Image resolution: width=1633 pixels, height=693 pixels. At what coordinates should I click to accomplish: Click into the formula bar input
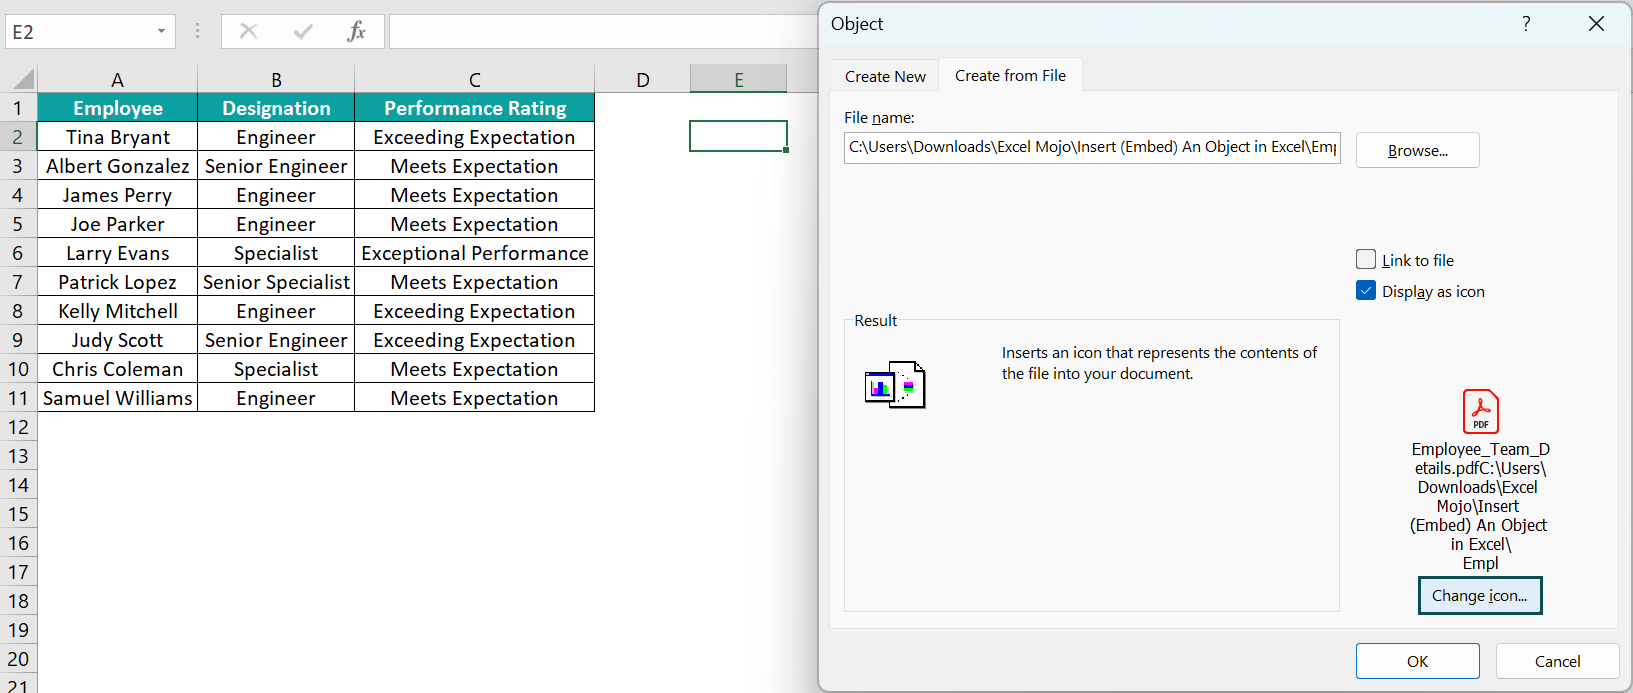pos(603,32)
